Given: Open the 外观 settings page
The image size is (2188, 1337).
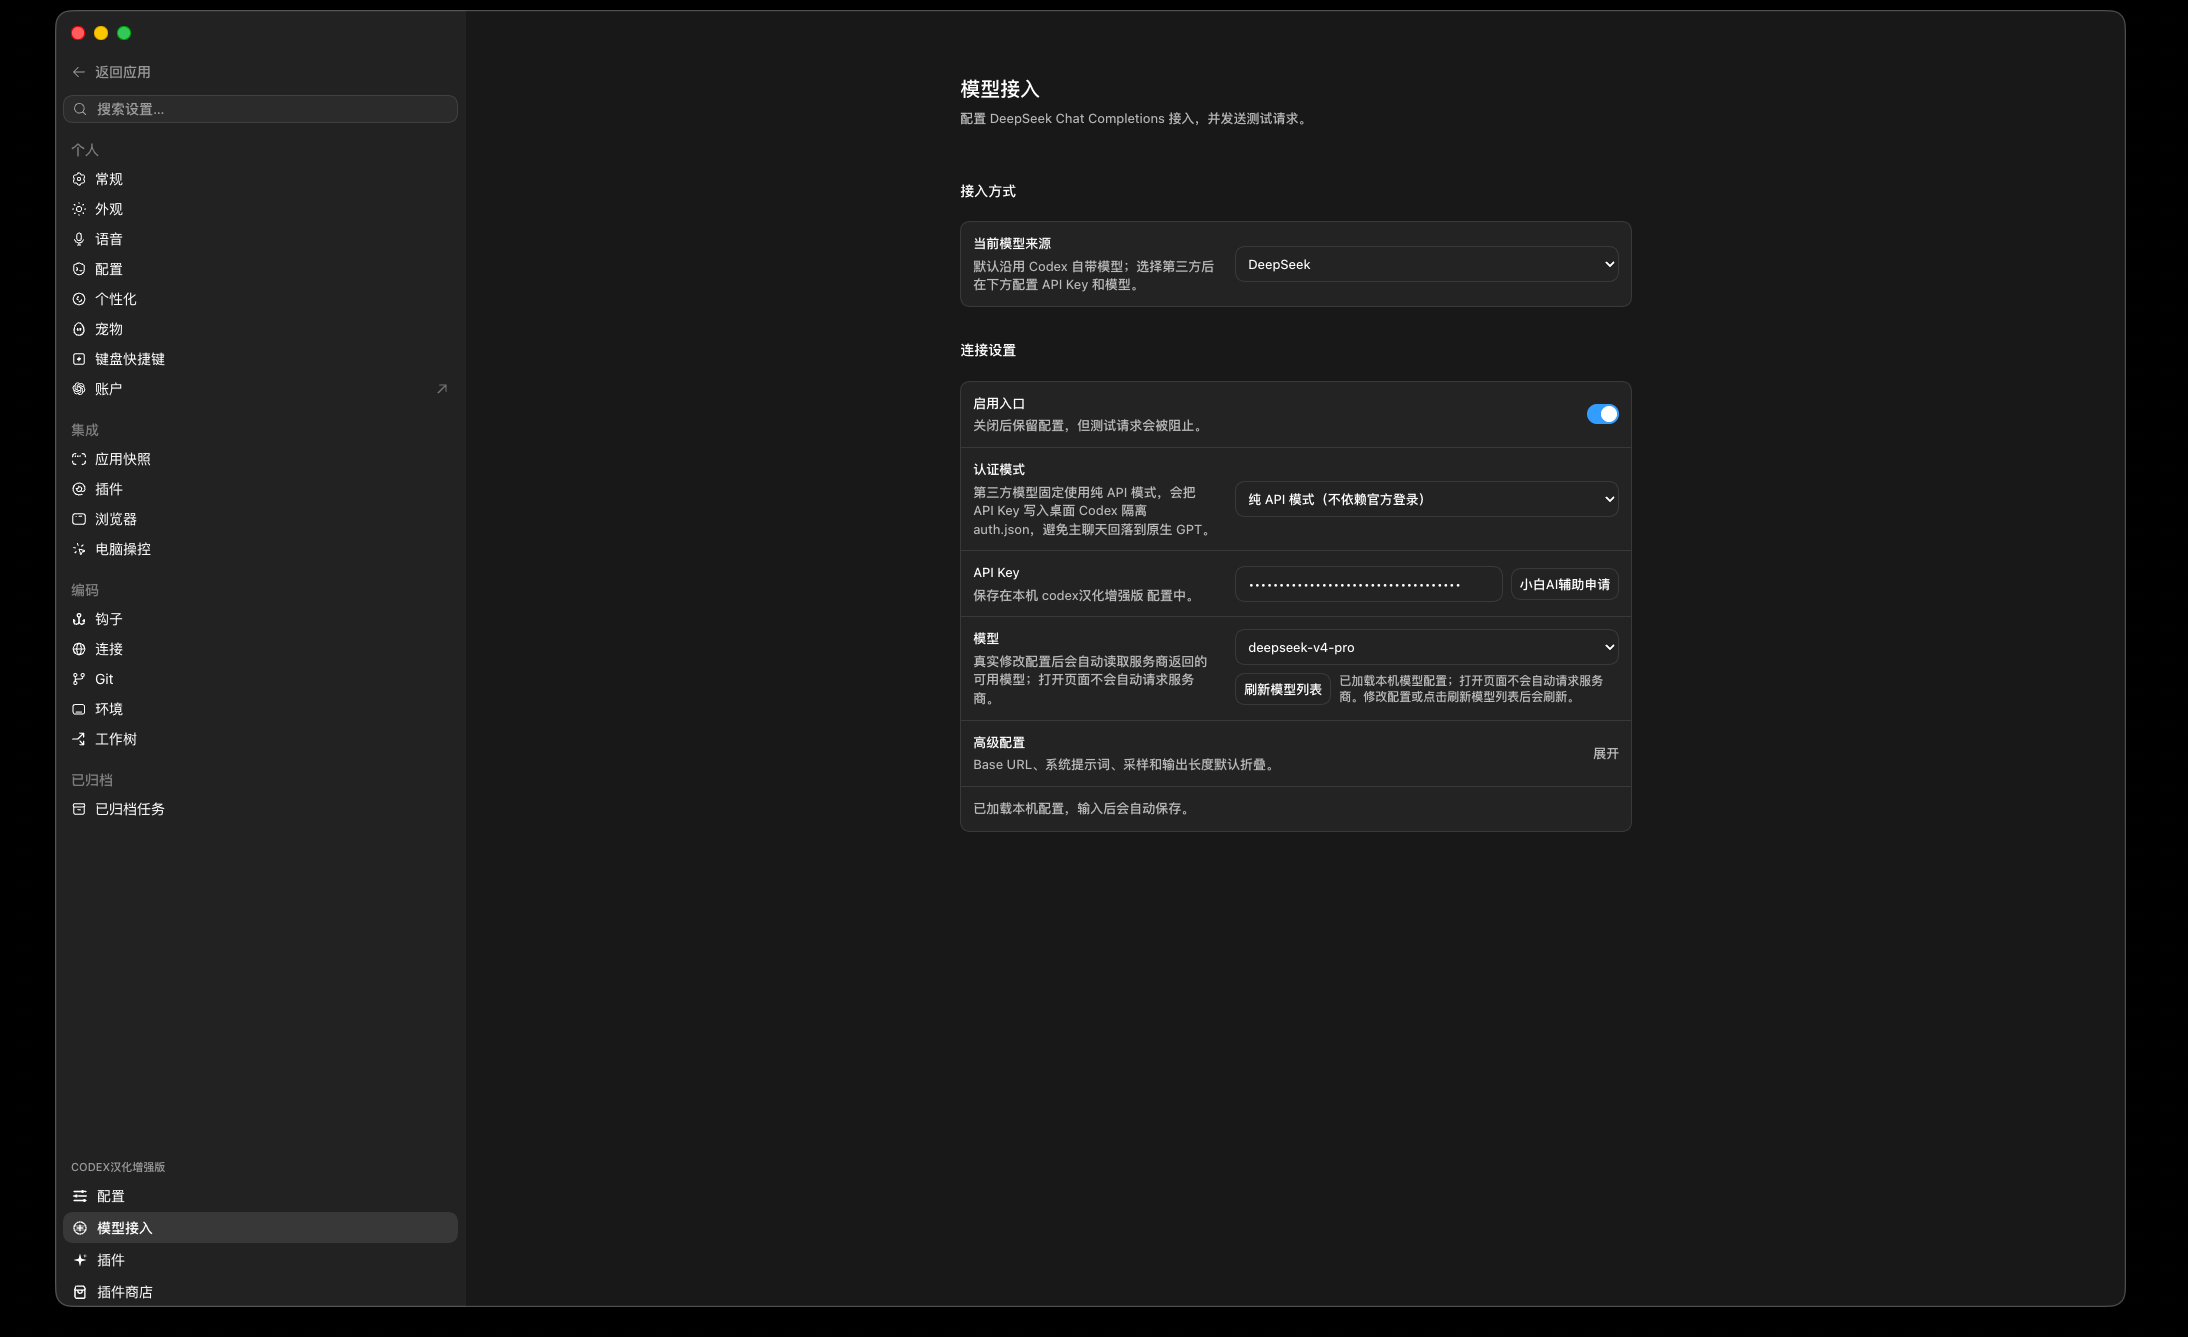Looking at the screenshot, I should pyautogui.click(x=260, y=209).
